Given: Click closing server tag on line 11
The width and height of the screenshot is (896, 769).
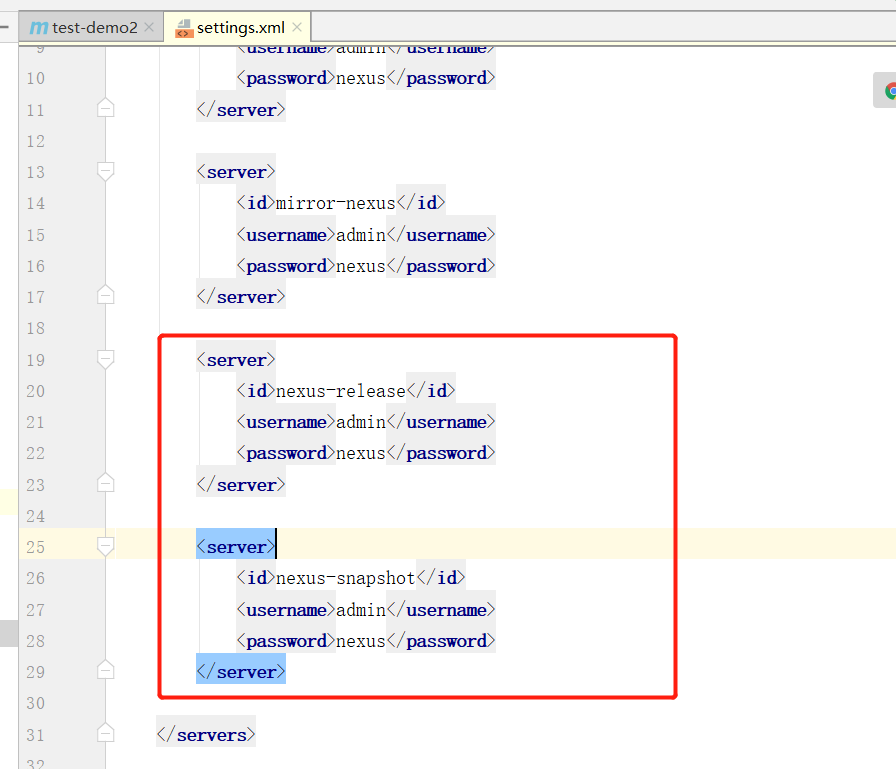Looking at the screenshot, I should click(241, 110).
